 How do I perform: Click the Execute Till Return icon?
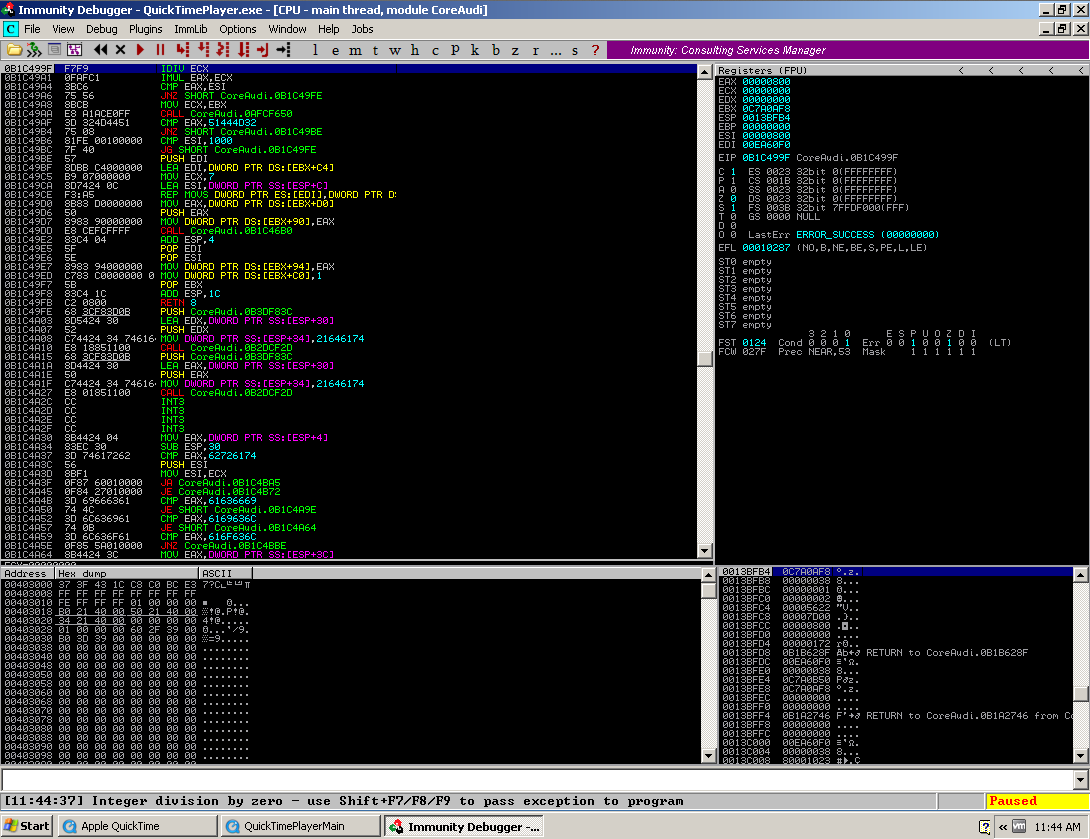coord(263,50)
